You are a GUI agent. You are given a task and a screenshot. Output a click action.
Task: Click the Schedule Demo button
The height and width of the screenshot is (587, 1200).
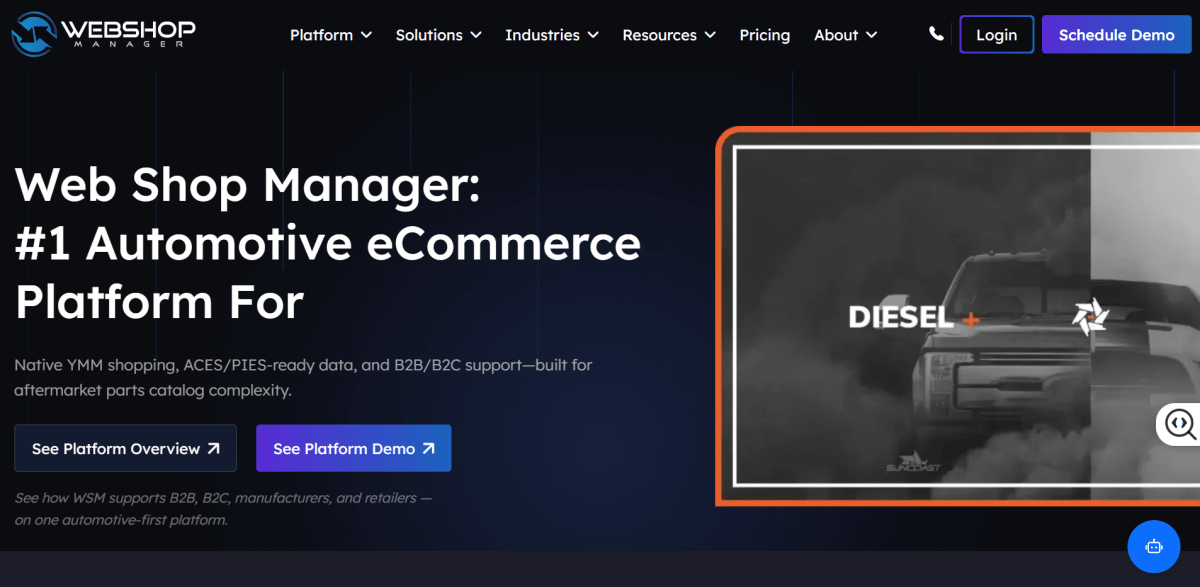[x=1117, y=34]
